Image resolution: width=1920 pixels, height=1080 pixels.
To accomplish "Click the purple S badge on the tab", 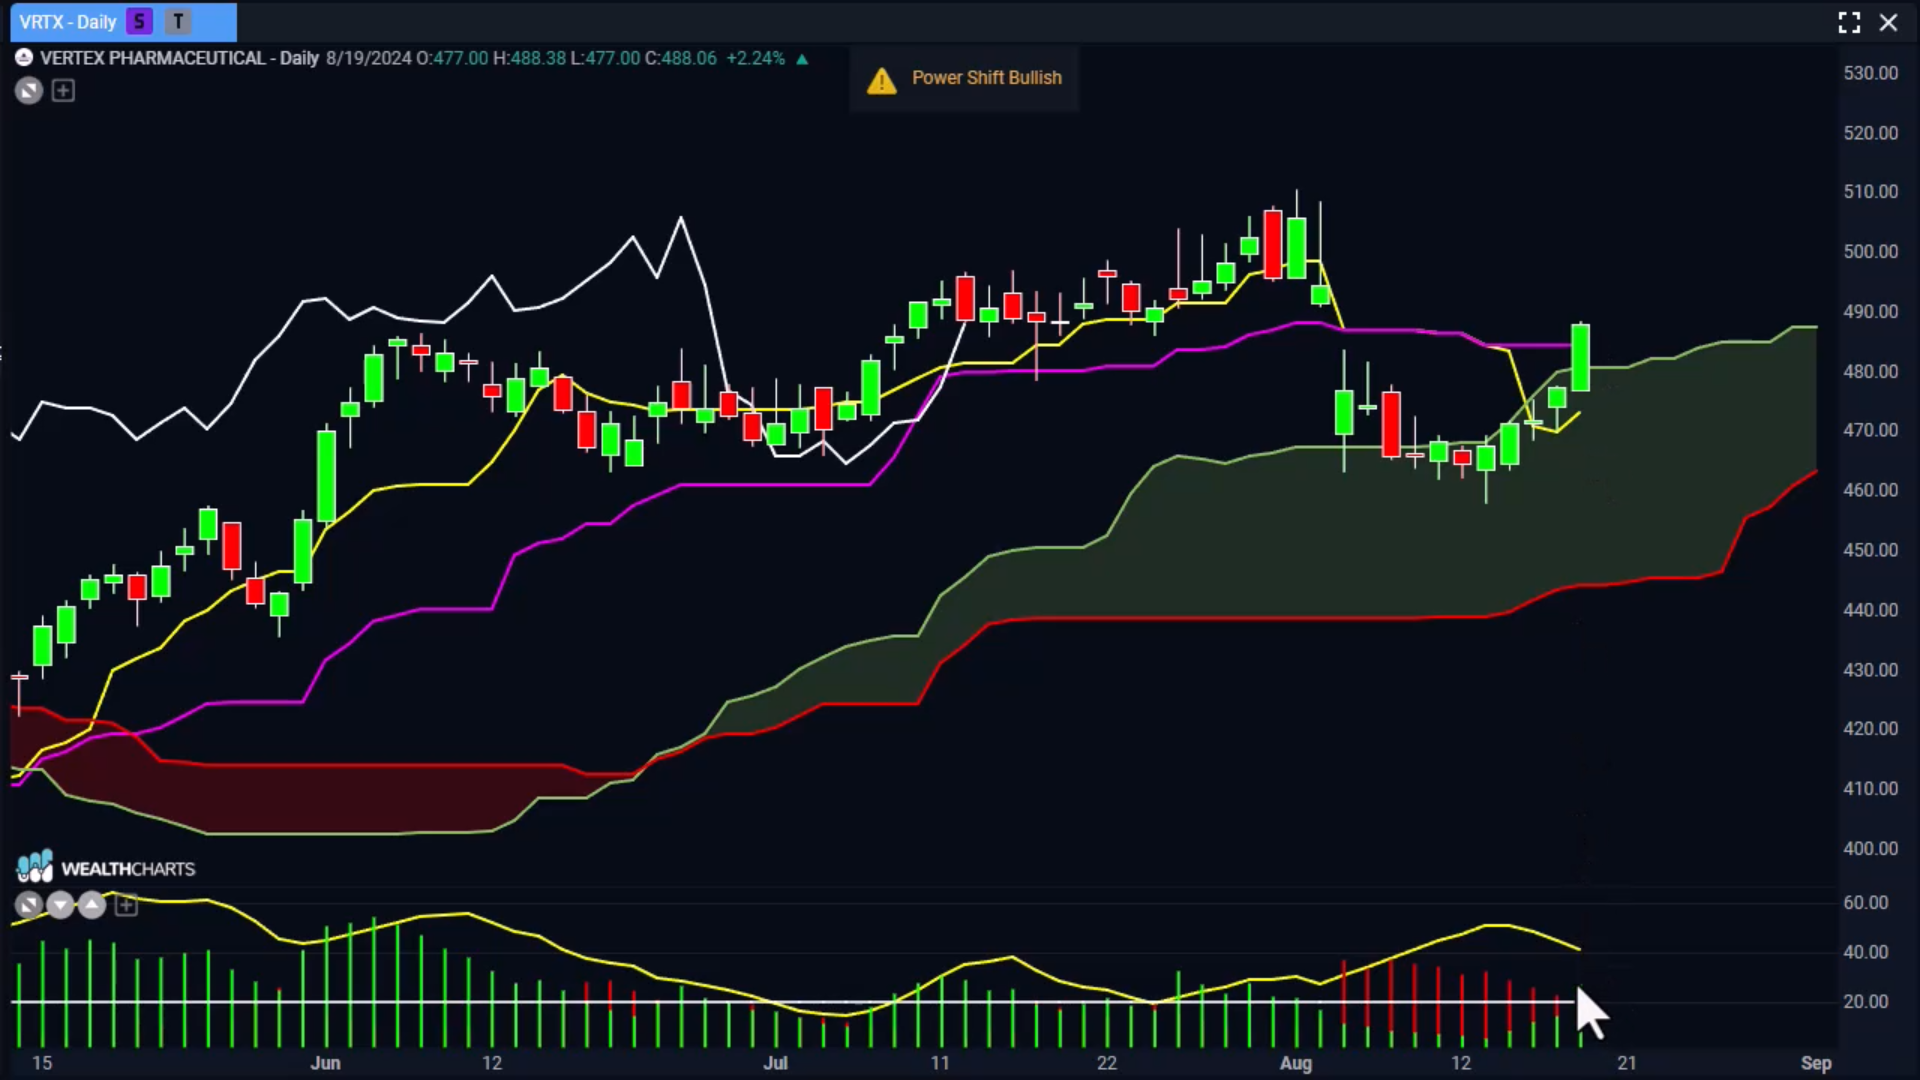I will pyautogui.click(x=139, y=21).
